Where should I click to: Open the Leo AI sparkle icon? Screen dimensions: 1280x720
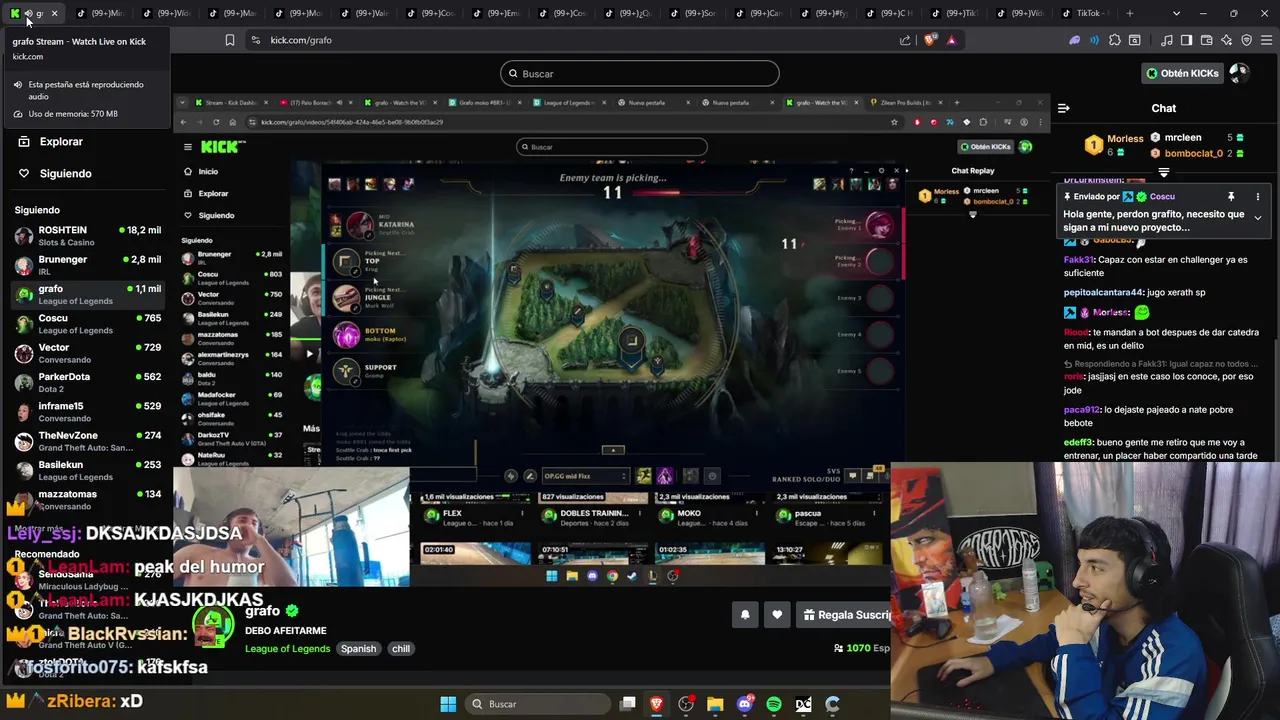click(1227, 40)
